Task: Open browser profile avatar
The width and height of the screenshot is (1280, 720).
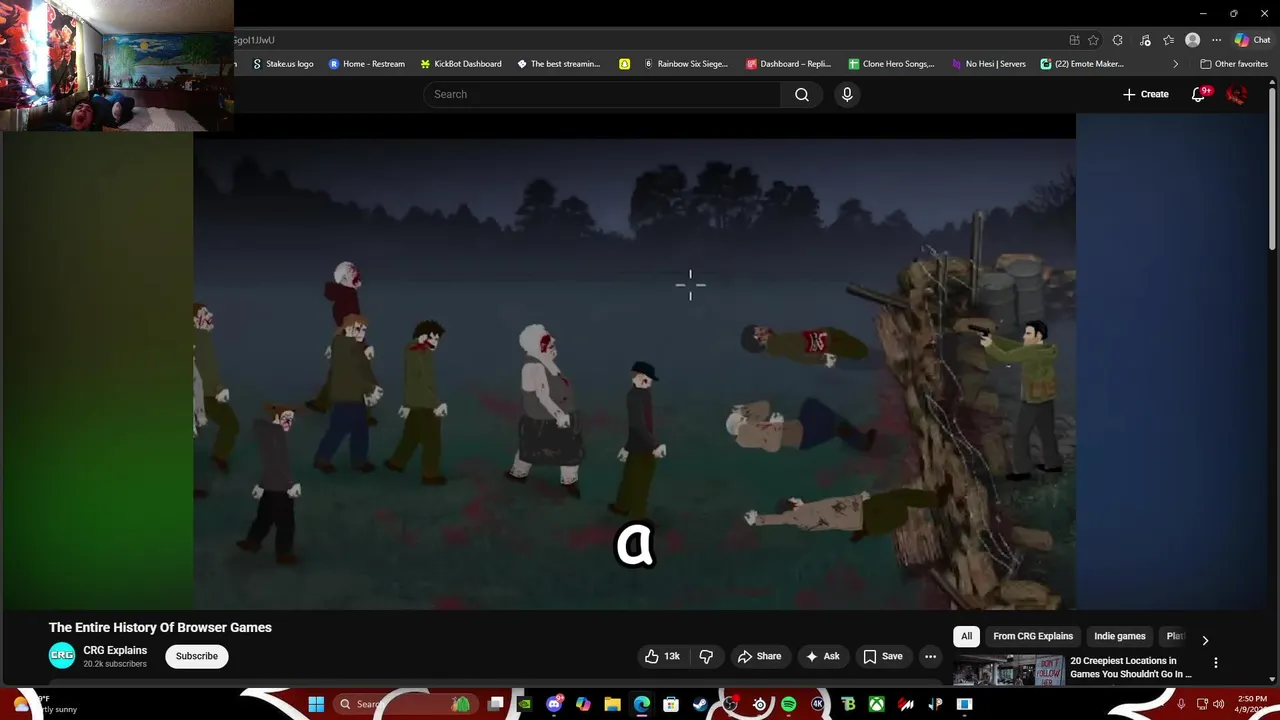Action: click(1192, 40)
